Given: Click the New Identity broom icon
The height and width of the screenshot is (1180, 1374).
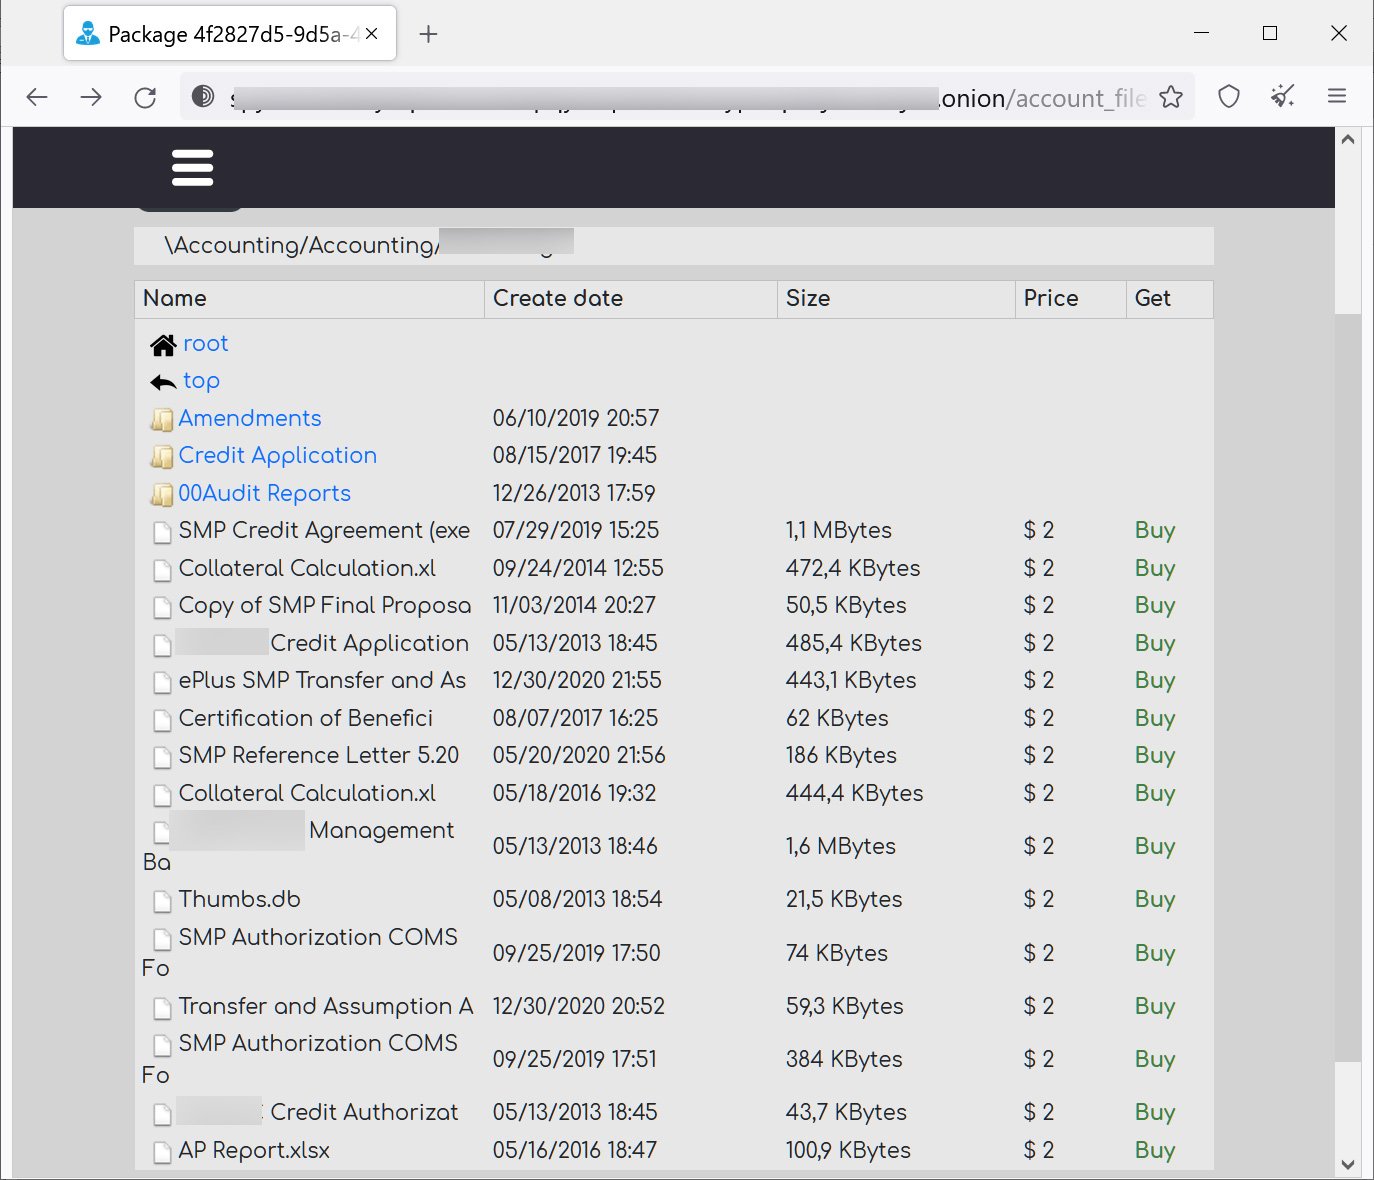Looking at the screenshot, I should 1282,97.
